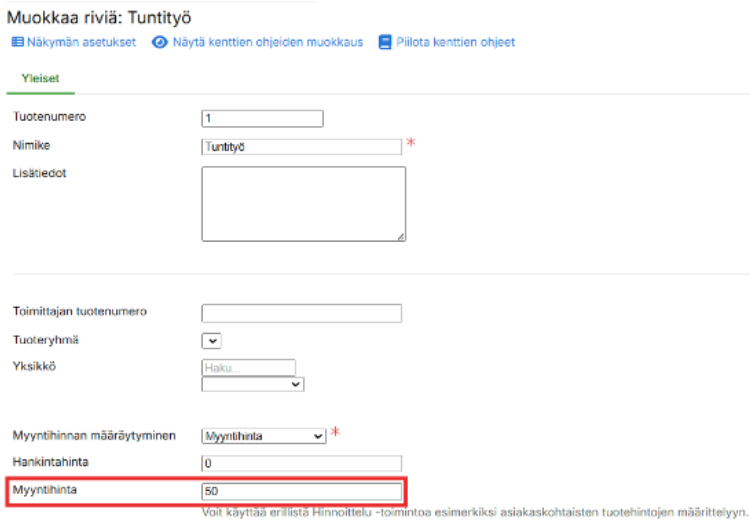The width and height of the screenshot is (750, 526).
Task: Click the Toimittajan tuotenumero input field
Action: (301, 313)
